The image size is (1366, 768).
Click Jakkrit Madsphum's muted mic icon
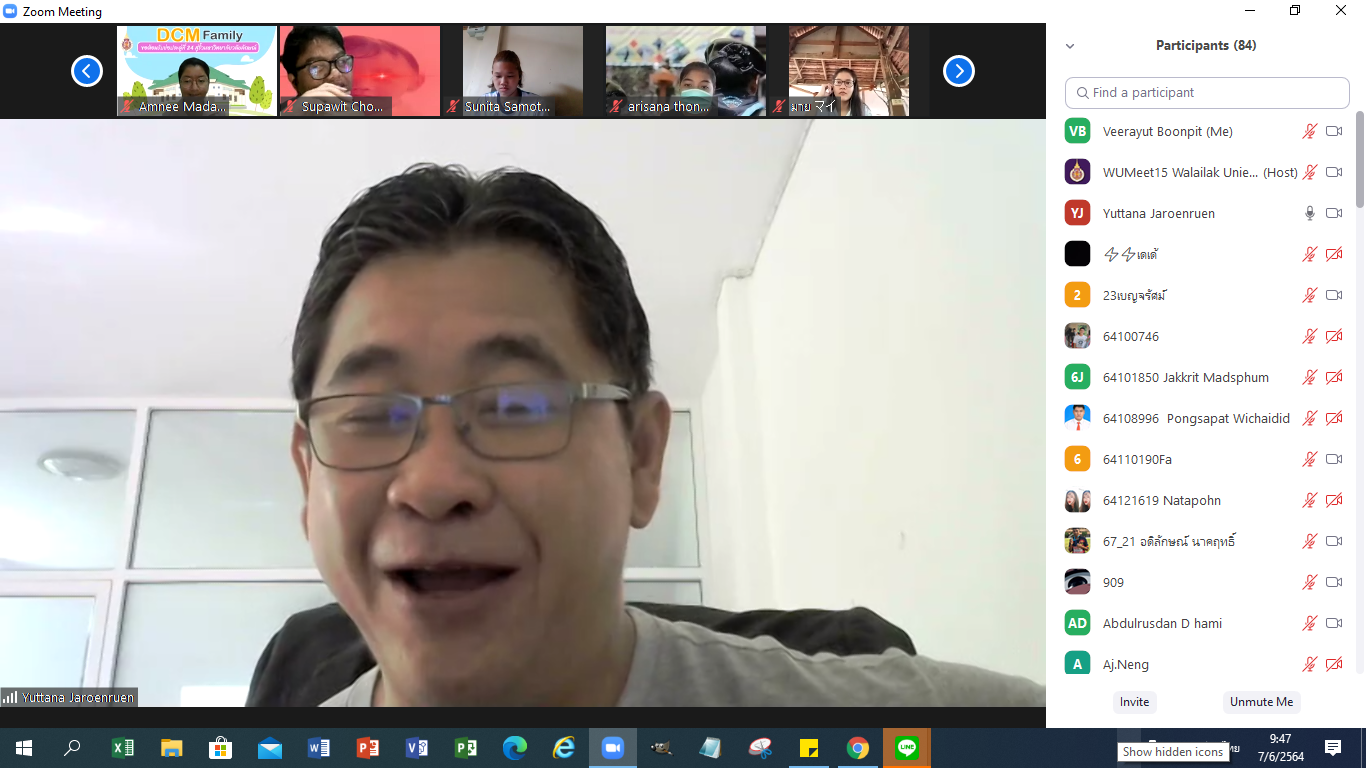1309,377
